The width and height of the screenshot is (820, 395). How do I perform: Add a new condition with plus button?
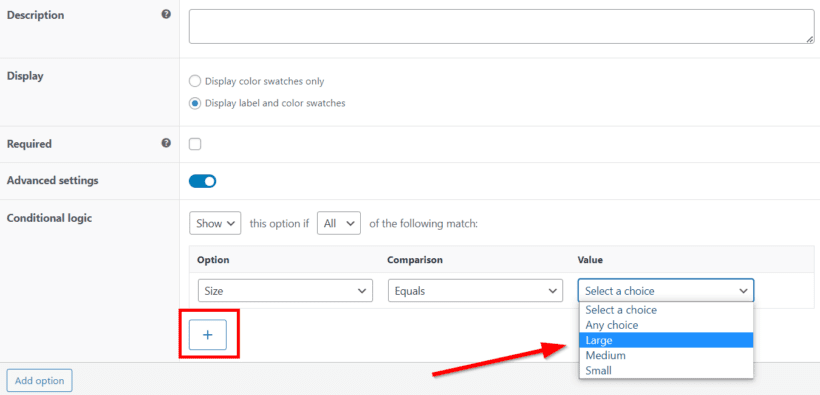click(208, 334)
